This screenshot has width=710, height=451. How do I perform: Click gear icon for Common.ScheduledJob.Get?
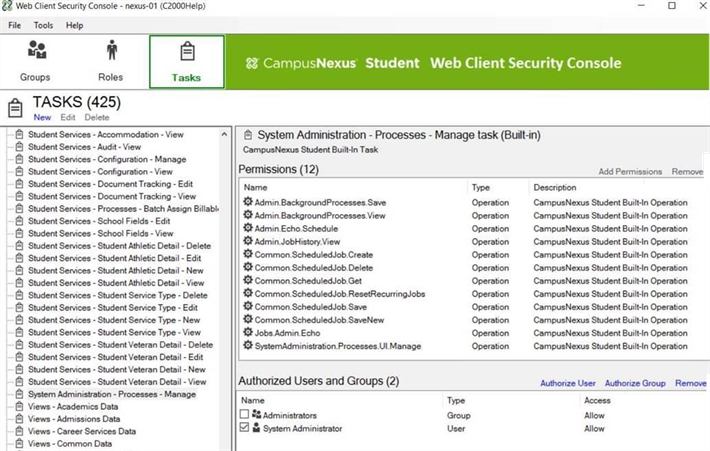248,280
